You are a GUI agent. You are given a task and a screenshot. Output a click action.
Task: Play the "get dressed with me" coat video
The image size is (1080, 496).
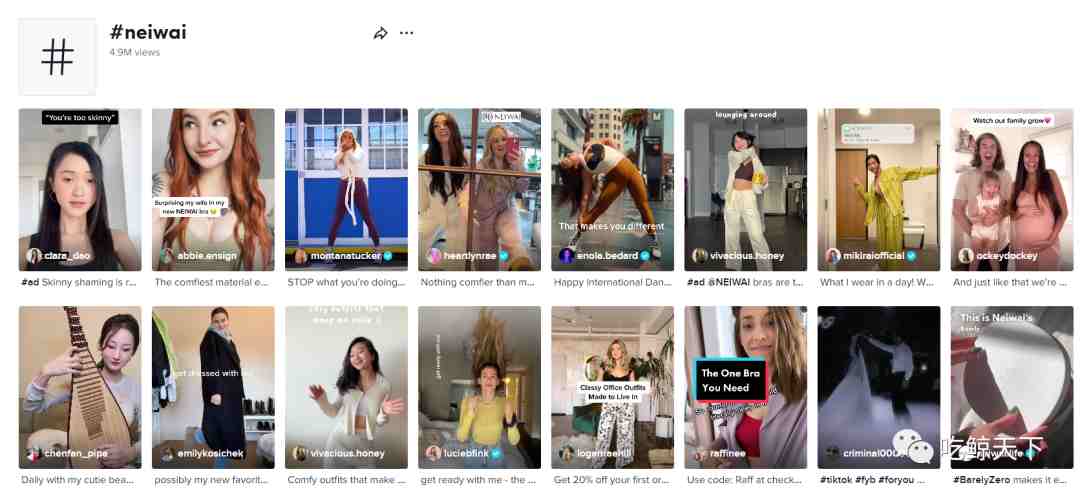pyautogui.click(x=213, y=387)
